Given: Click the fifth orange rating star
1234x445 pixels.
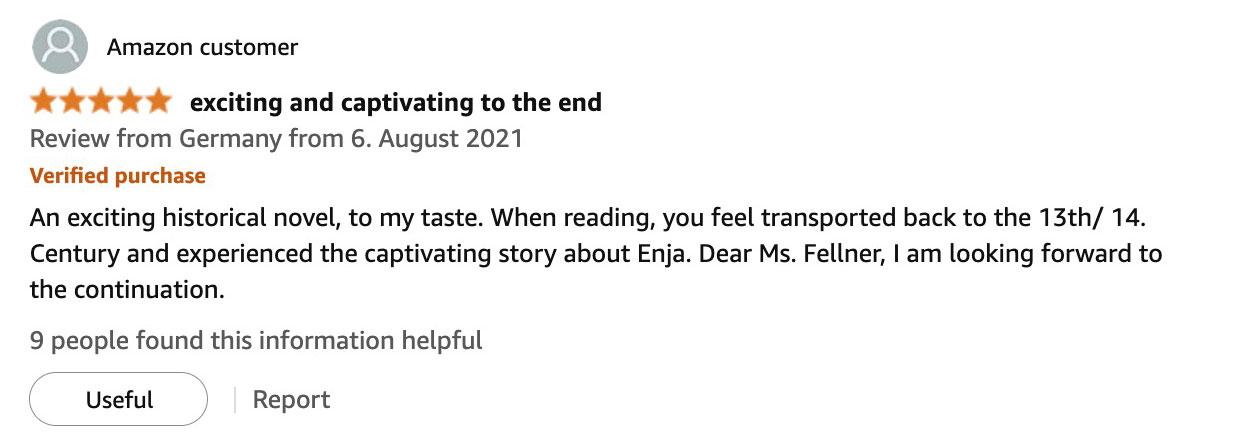Looking at the screenshot, I should 158,102.
